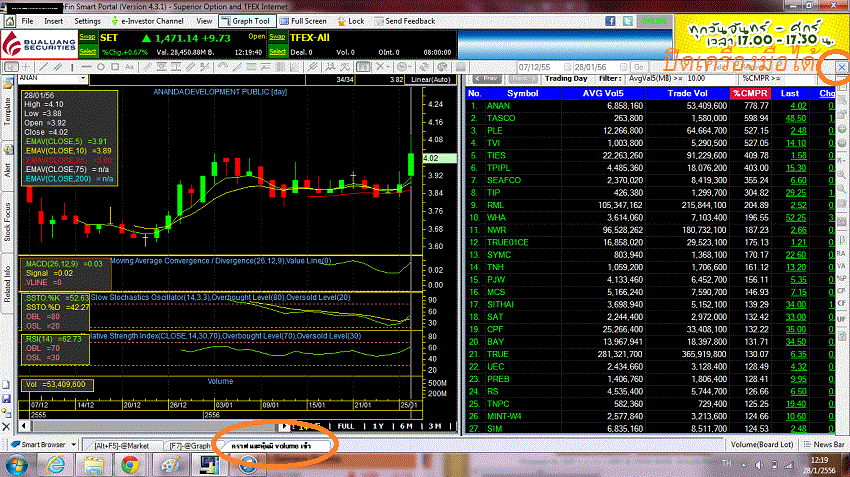Switch to the [Alt+F5]-@Market tab
This screenshot has width=850, height=477.
[121, 446]
